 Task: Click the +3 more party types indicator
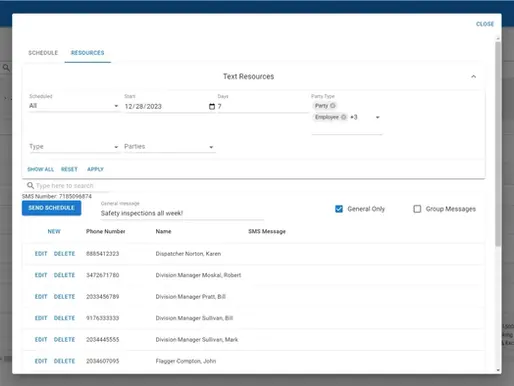coord(354,117)
